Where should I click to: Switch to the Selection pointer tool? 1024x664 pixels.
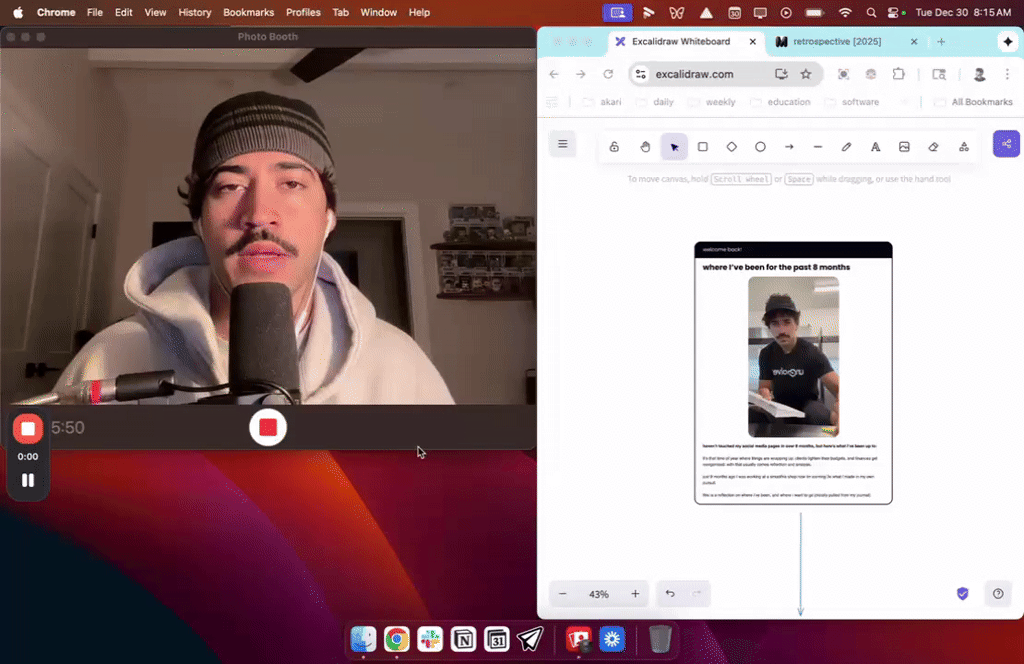673,146
